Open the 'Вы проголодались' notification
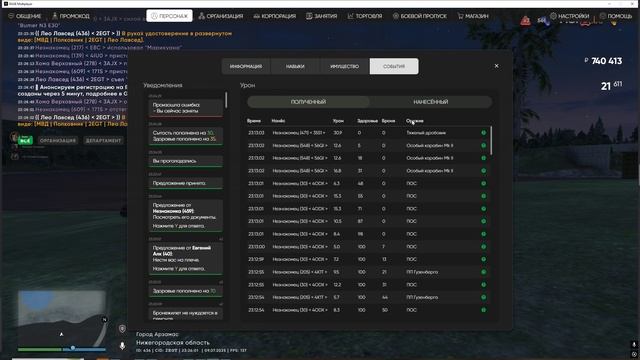Screen dimensions: 640x360 [186, 161]
